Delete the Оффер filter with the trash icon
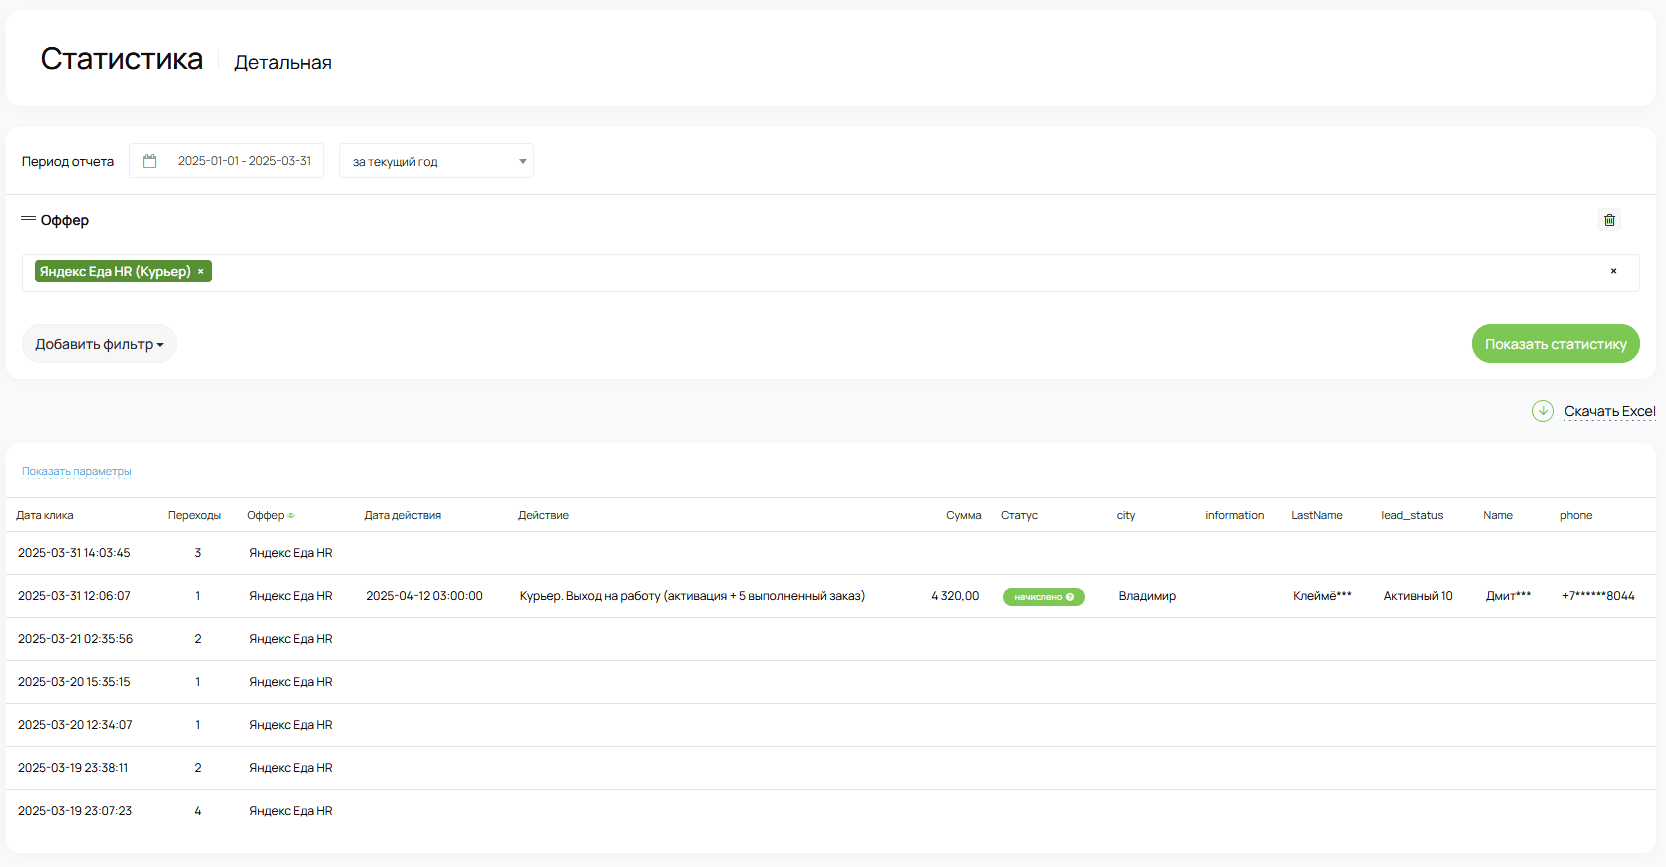 tap(1609, 220)
